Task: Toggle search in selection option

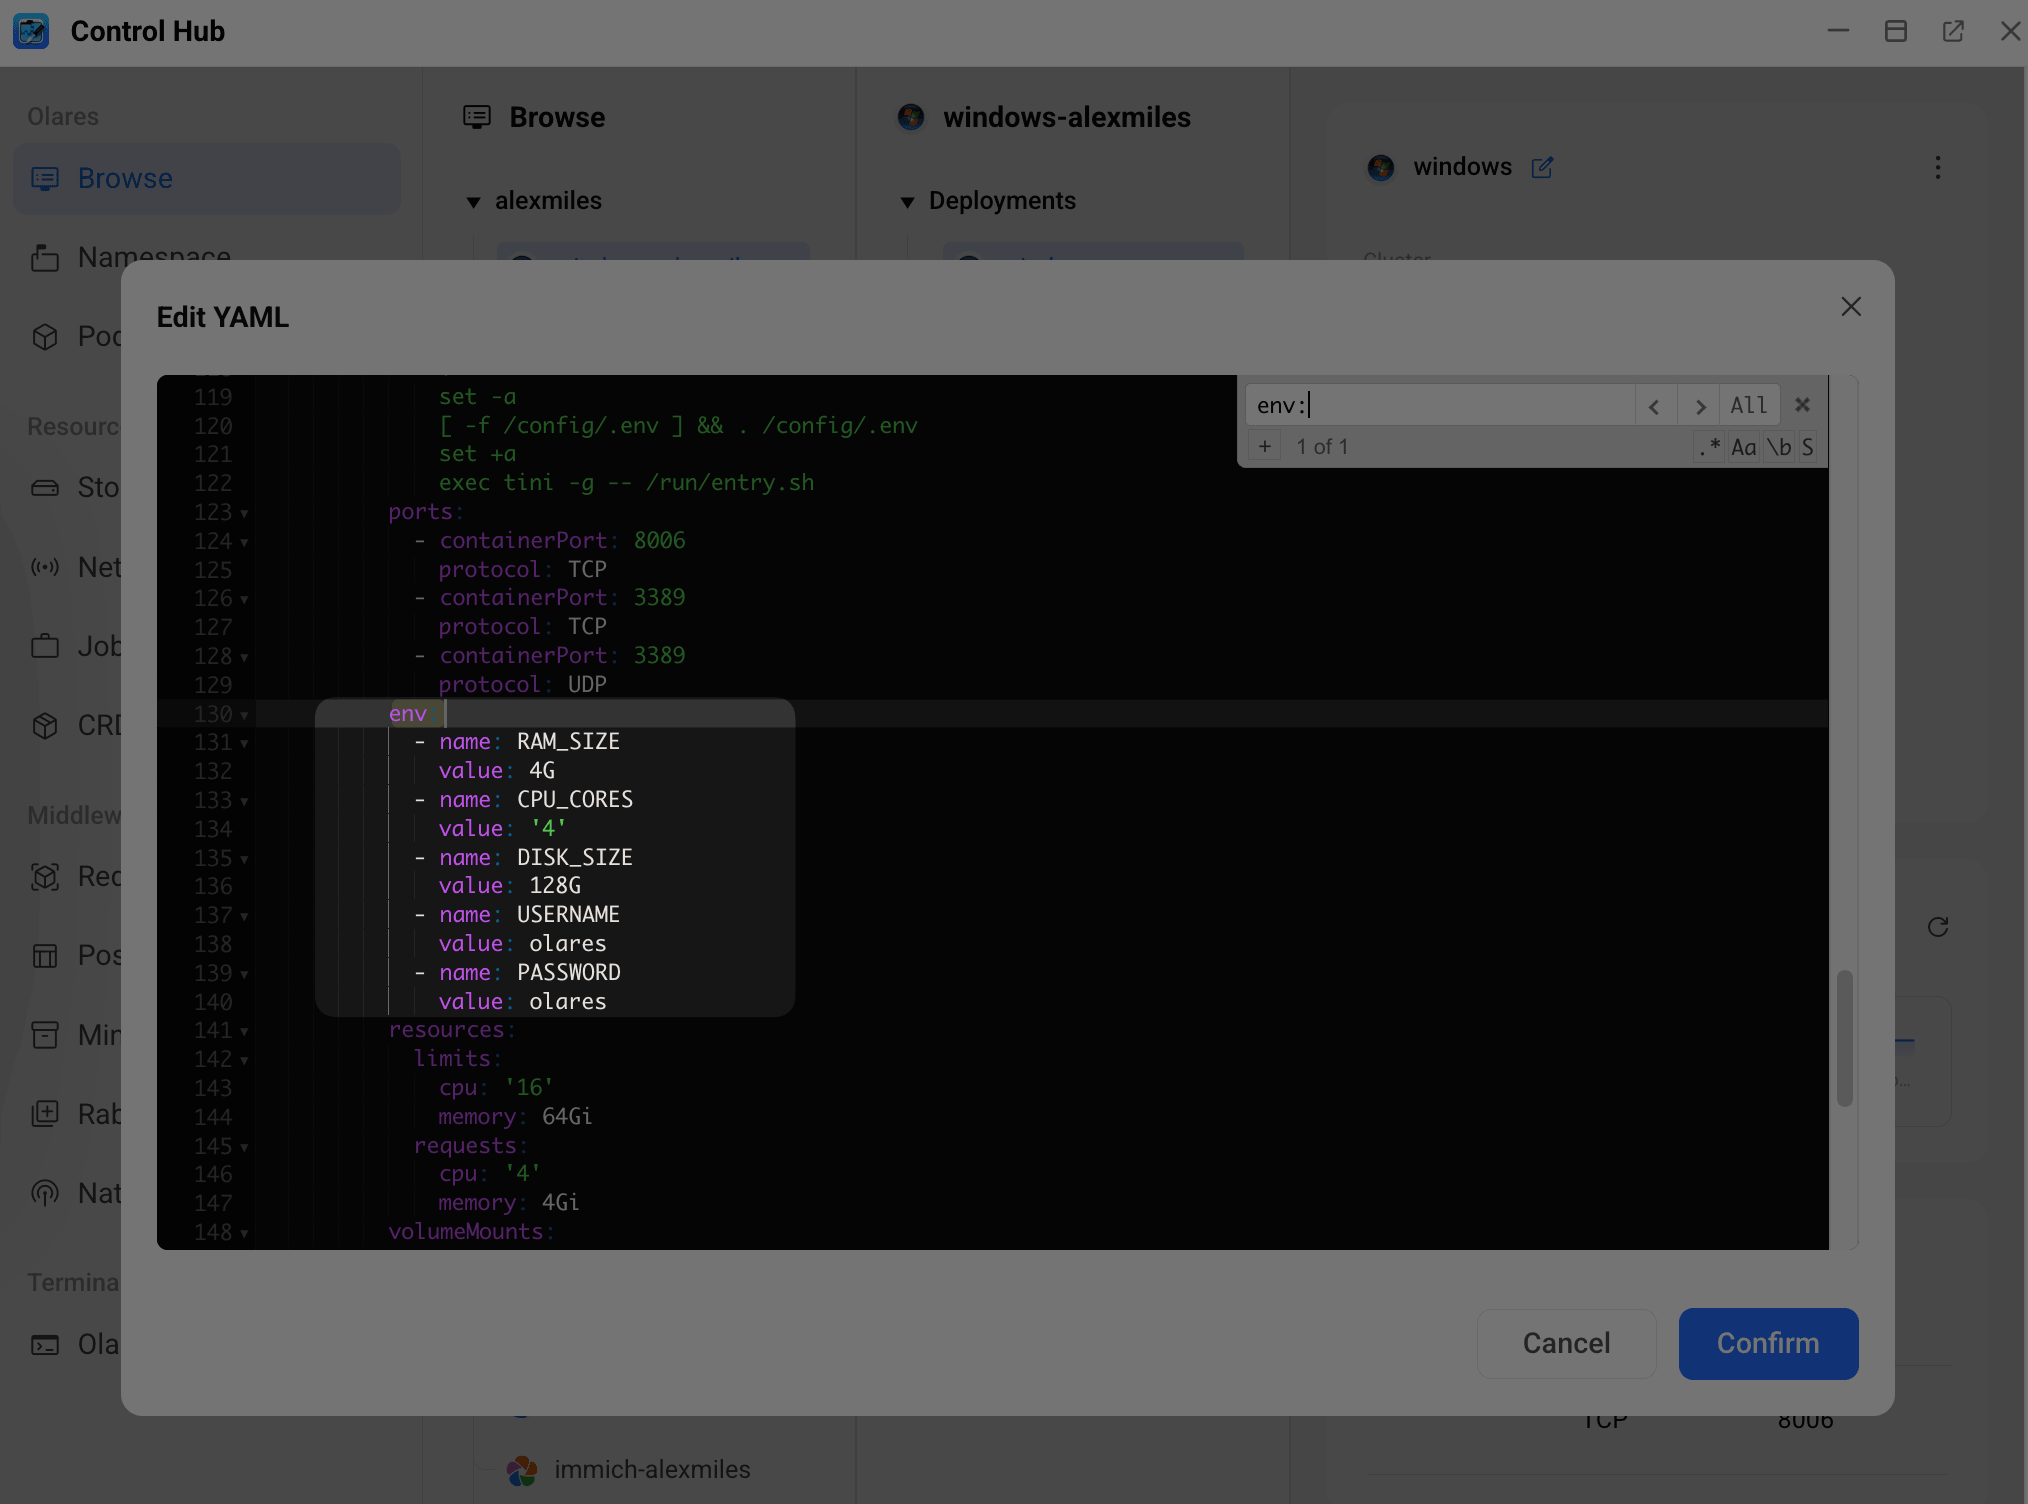Action: pos(1808,447)
